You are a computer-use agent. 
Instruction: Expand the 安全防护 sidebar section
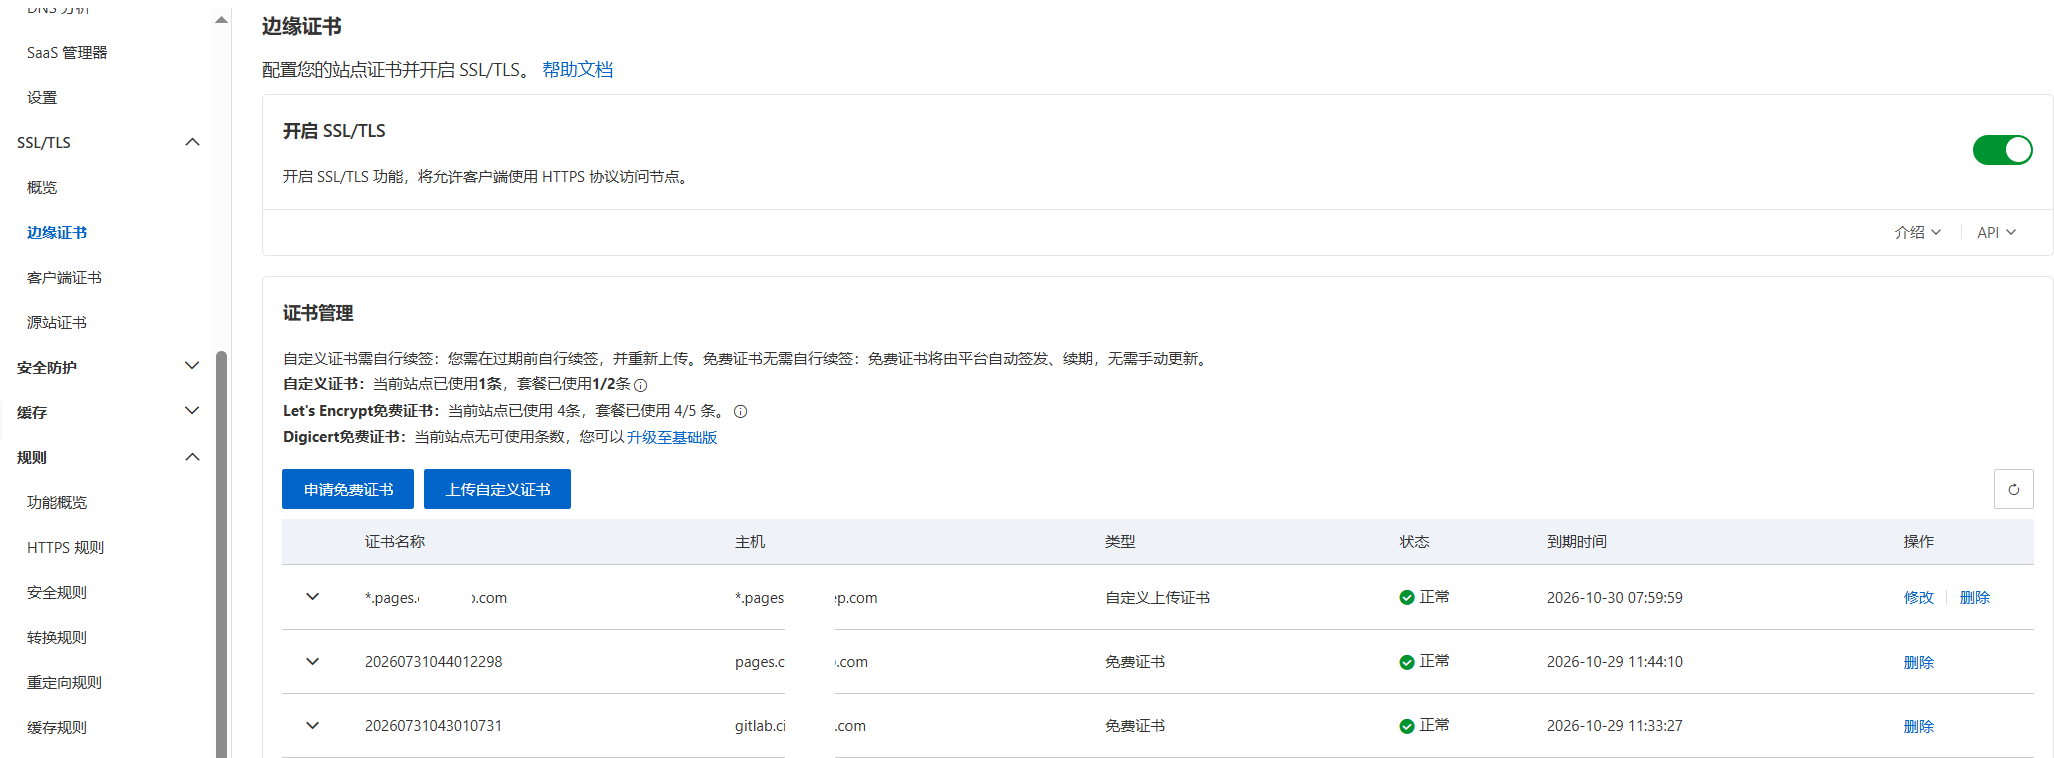coord(193,366)
